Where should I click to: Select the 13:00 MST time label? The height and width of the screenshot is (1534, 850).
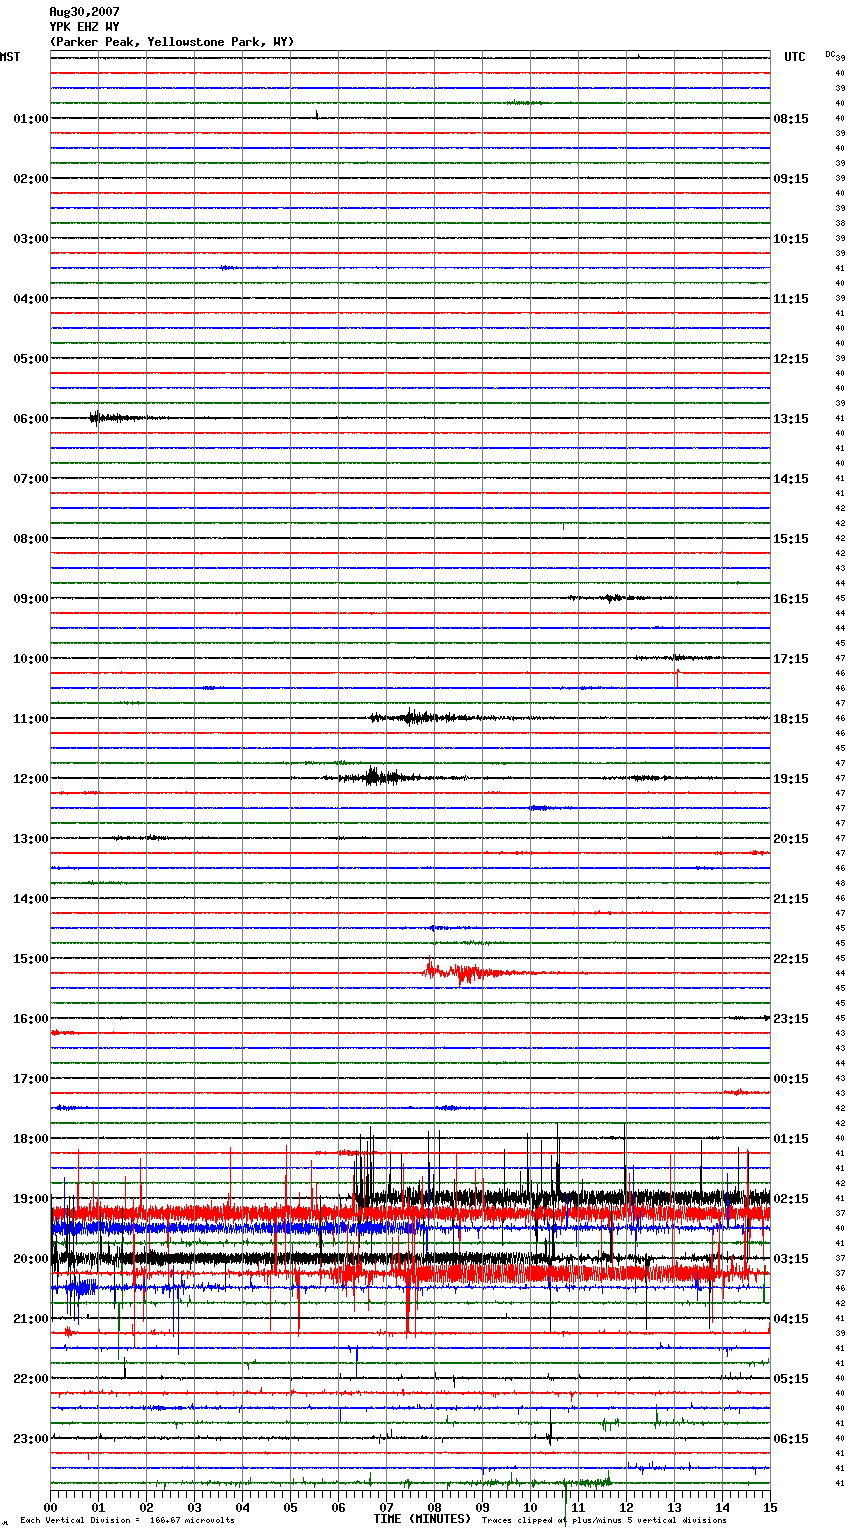tap(30, 839)
